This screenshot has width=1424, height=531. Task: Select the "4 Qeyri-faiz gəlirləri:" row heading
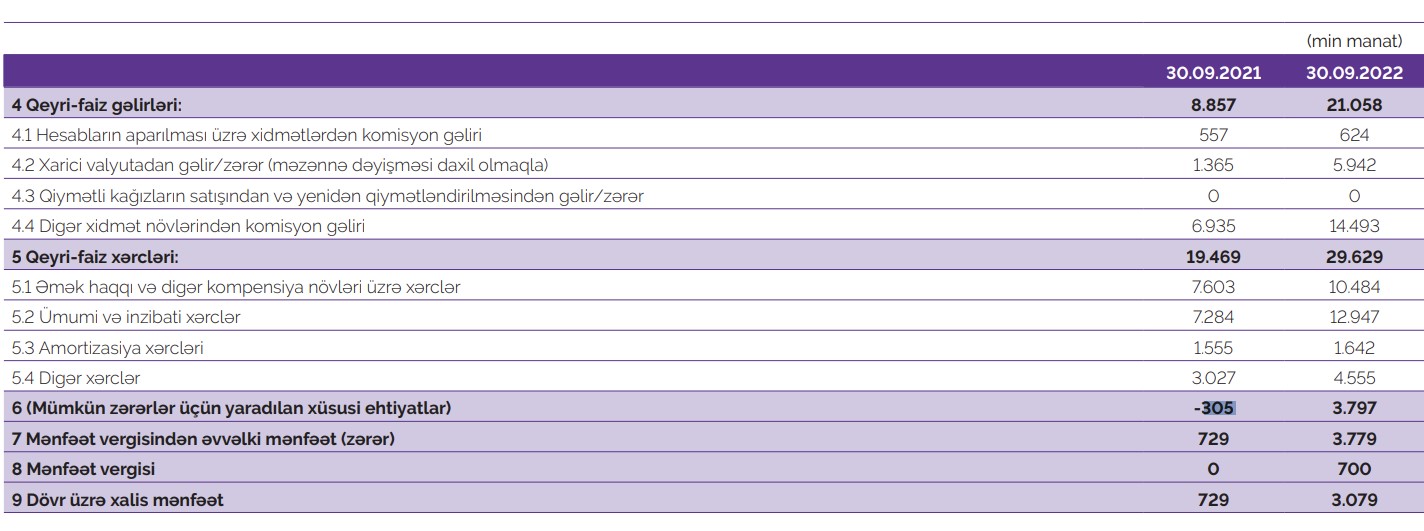coord(96,104)
